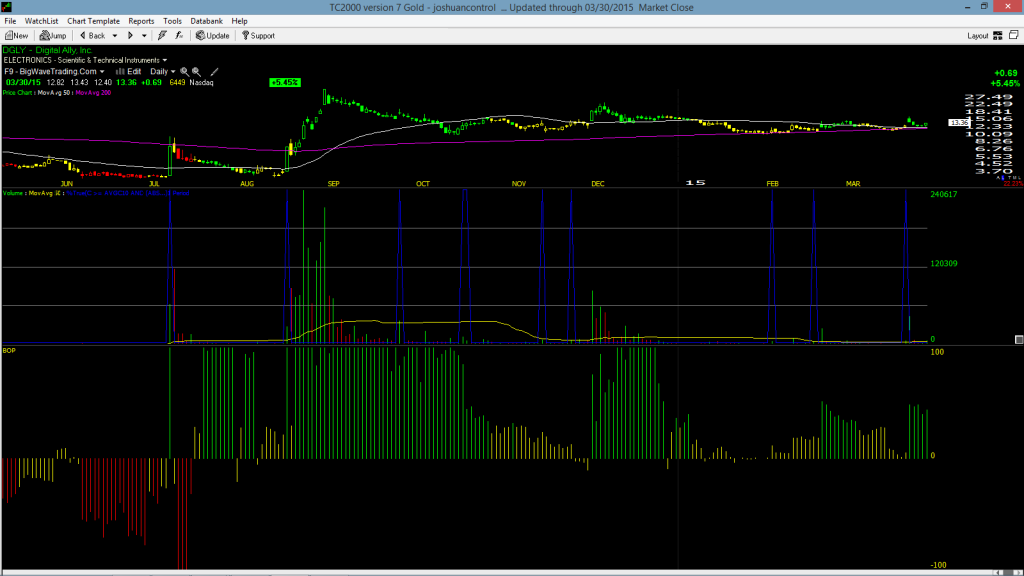Click the TC2000 app icon in title bar
Image resolution: width=1024 pixels, height=576 pixels.
pos(7,7)
